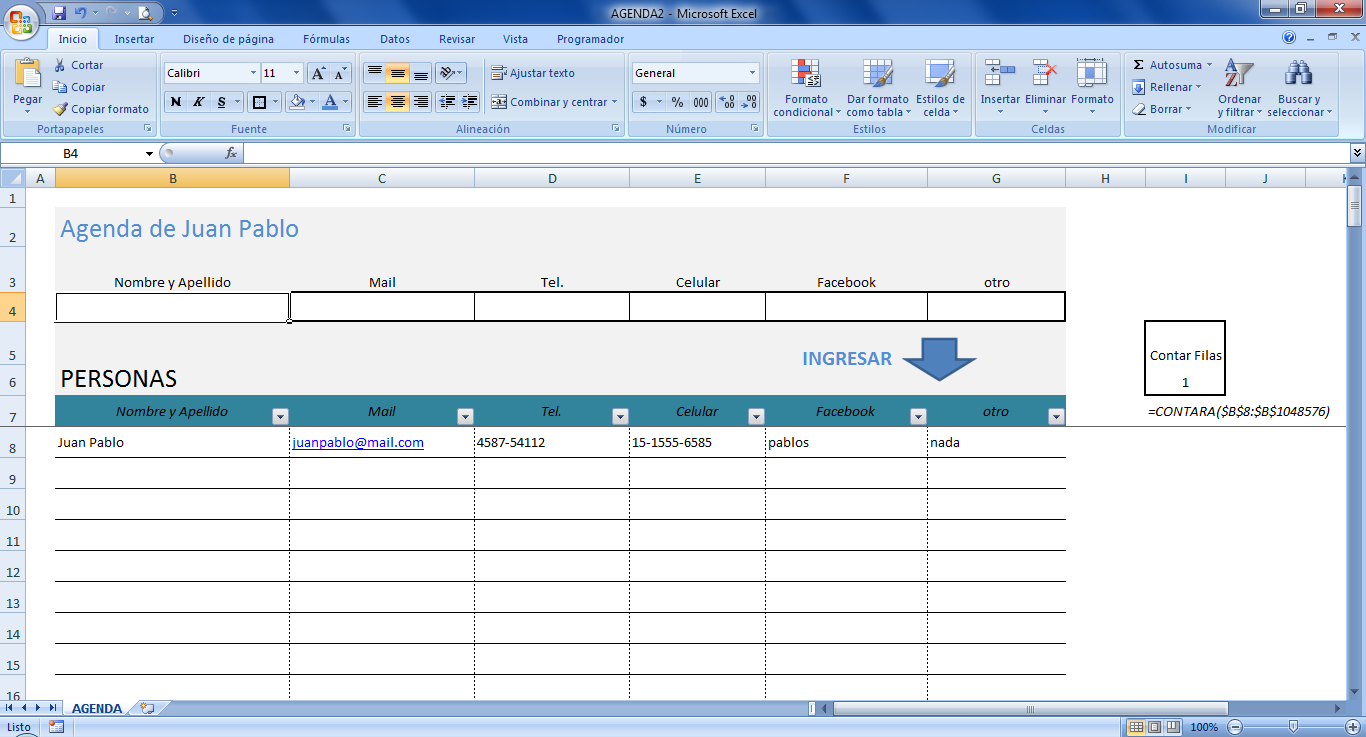
Task: Adjust the zoom slider
Action: coord(1293,727)
